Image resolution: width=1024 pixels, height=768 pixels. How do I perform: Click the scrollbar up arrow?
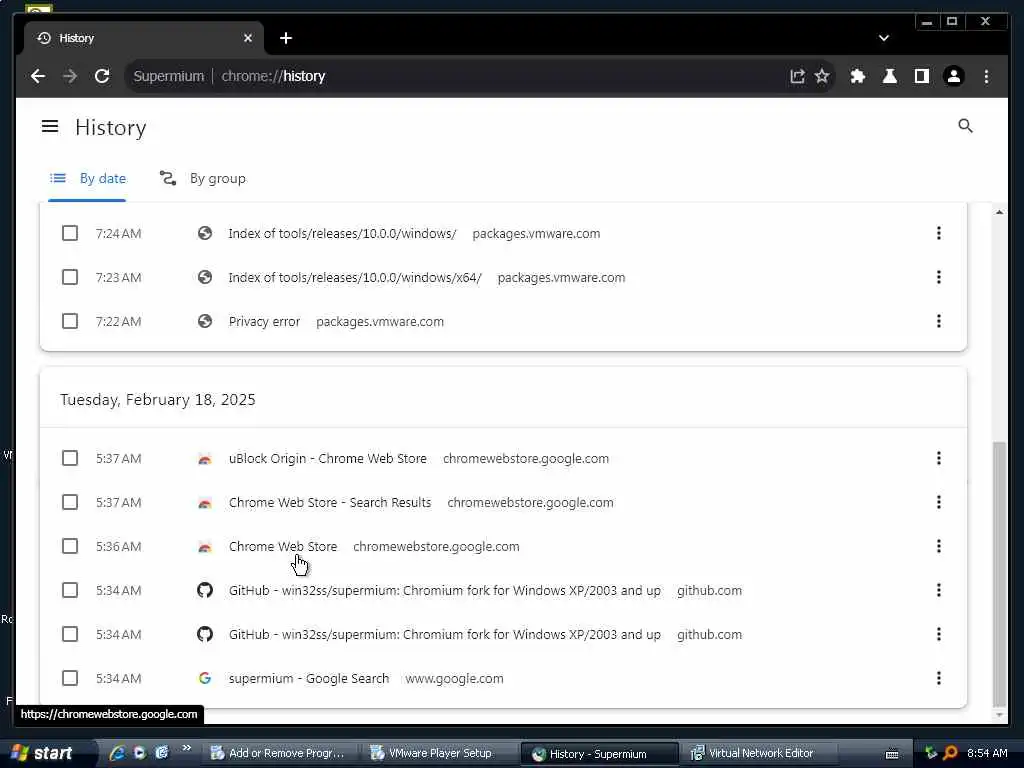[x=999, y=212]
